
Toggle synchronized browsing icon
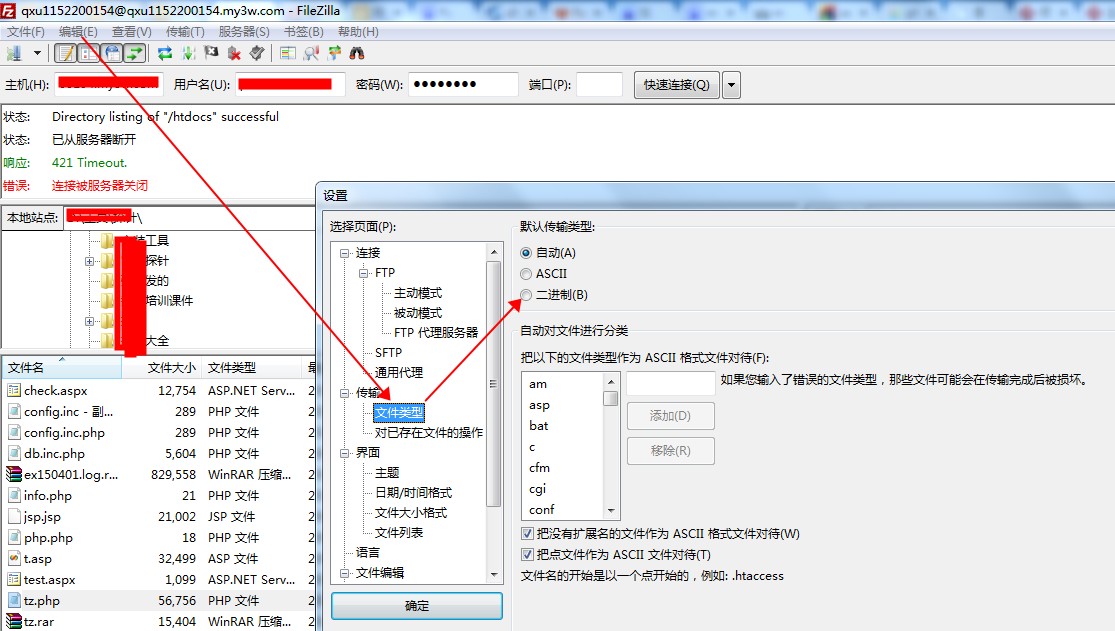click(x=334, y=53)
